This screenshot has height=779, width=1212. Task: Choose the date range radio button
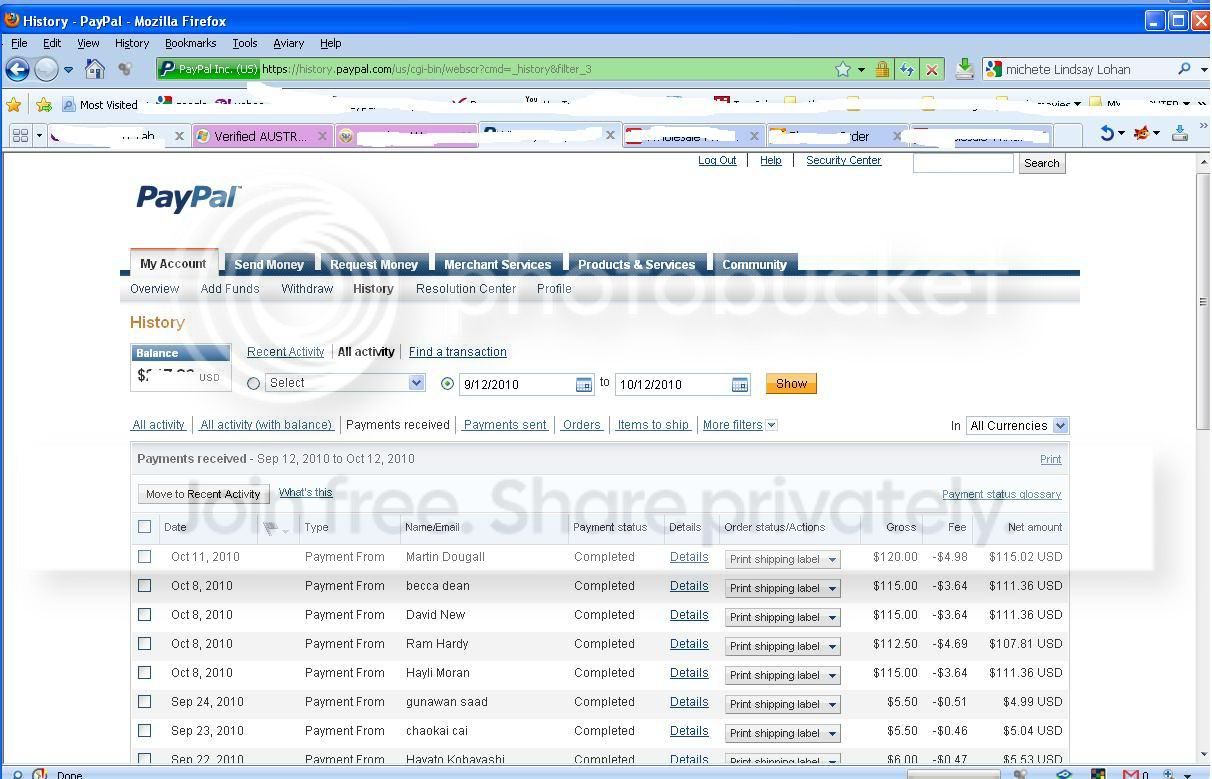coord(447,383)
